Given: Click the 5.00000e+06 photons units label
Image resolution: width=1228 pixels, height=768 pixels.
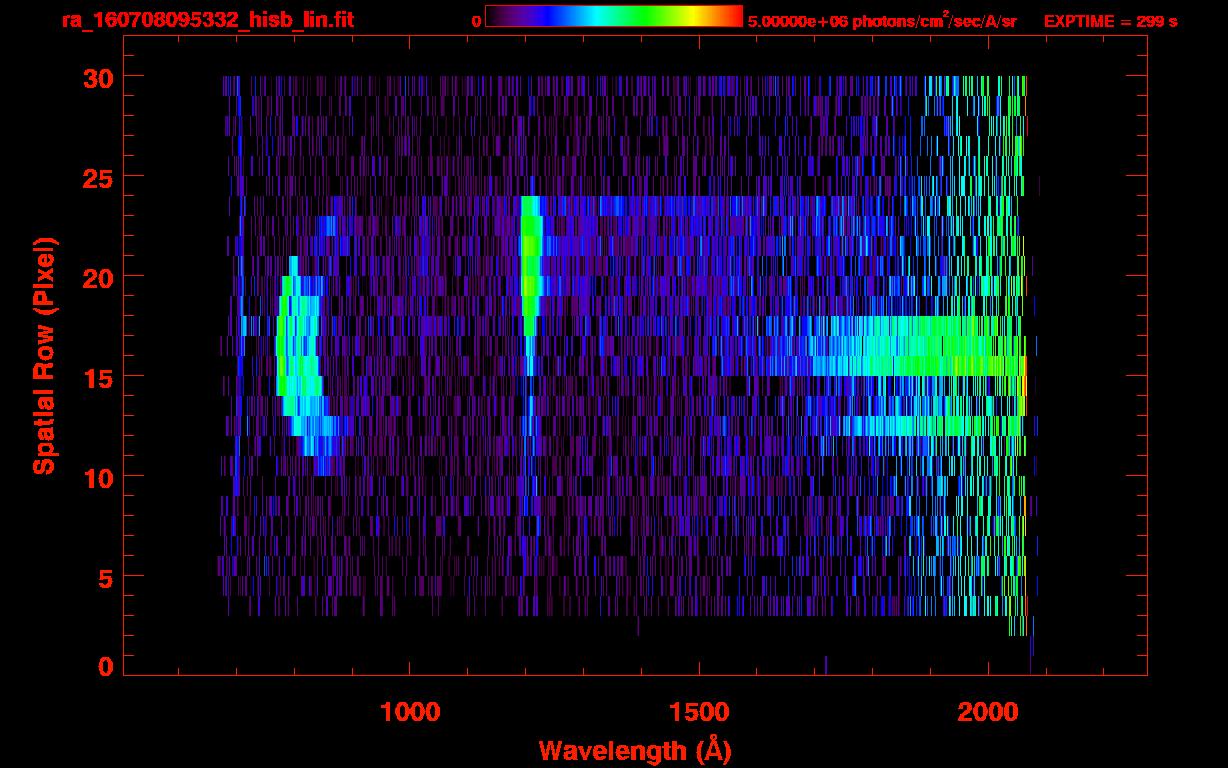Looking at the screenshot, I should click(882, 20).
